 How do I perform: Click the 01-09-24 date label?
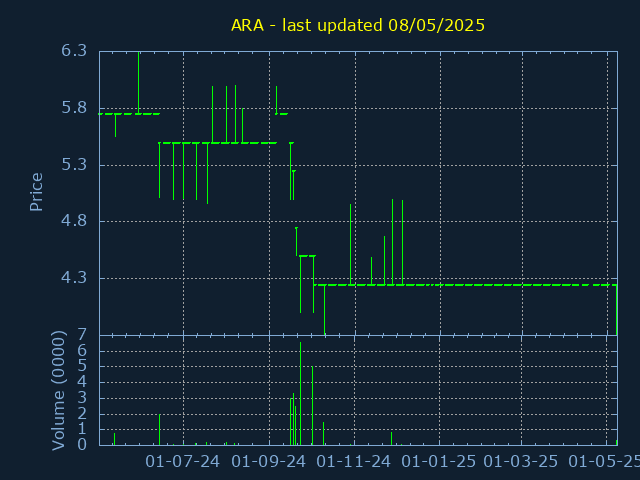[x=269, y=462]
